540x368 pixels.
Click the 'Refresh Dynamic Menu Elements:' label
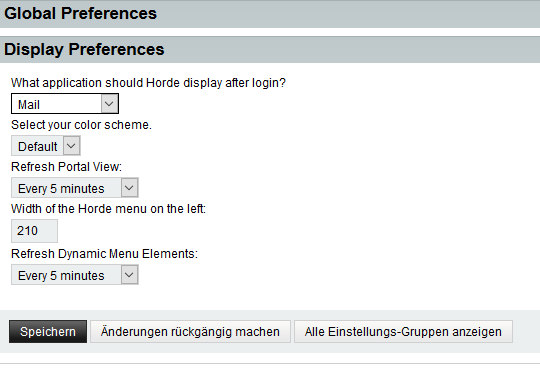pyautogui.click(x=104, y=254)
